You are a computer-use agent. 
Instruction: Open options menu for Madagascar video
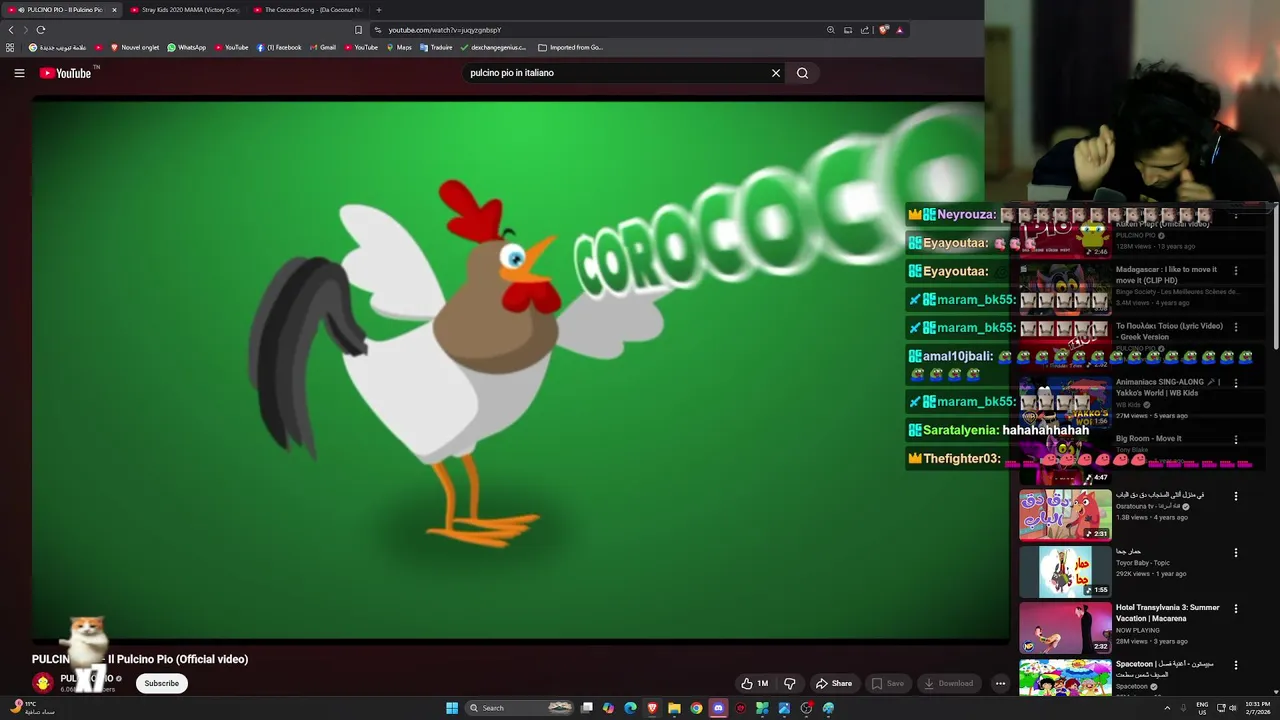1236,270
